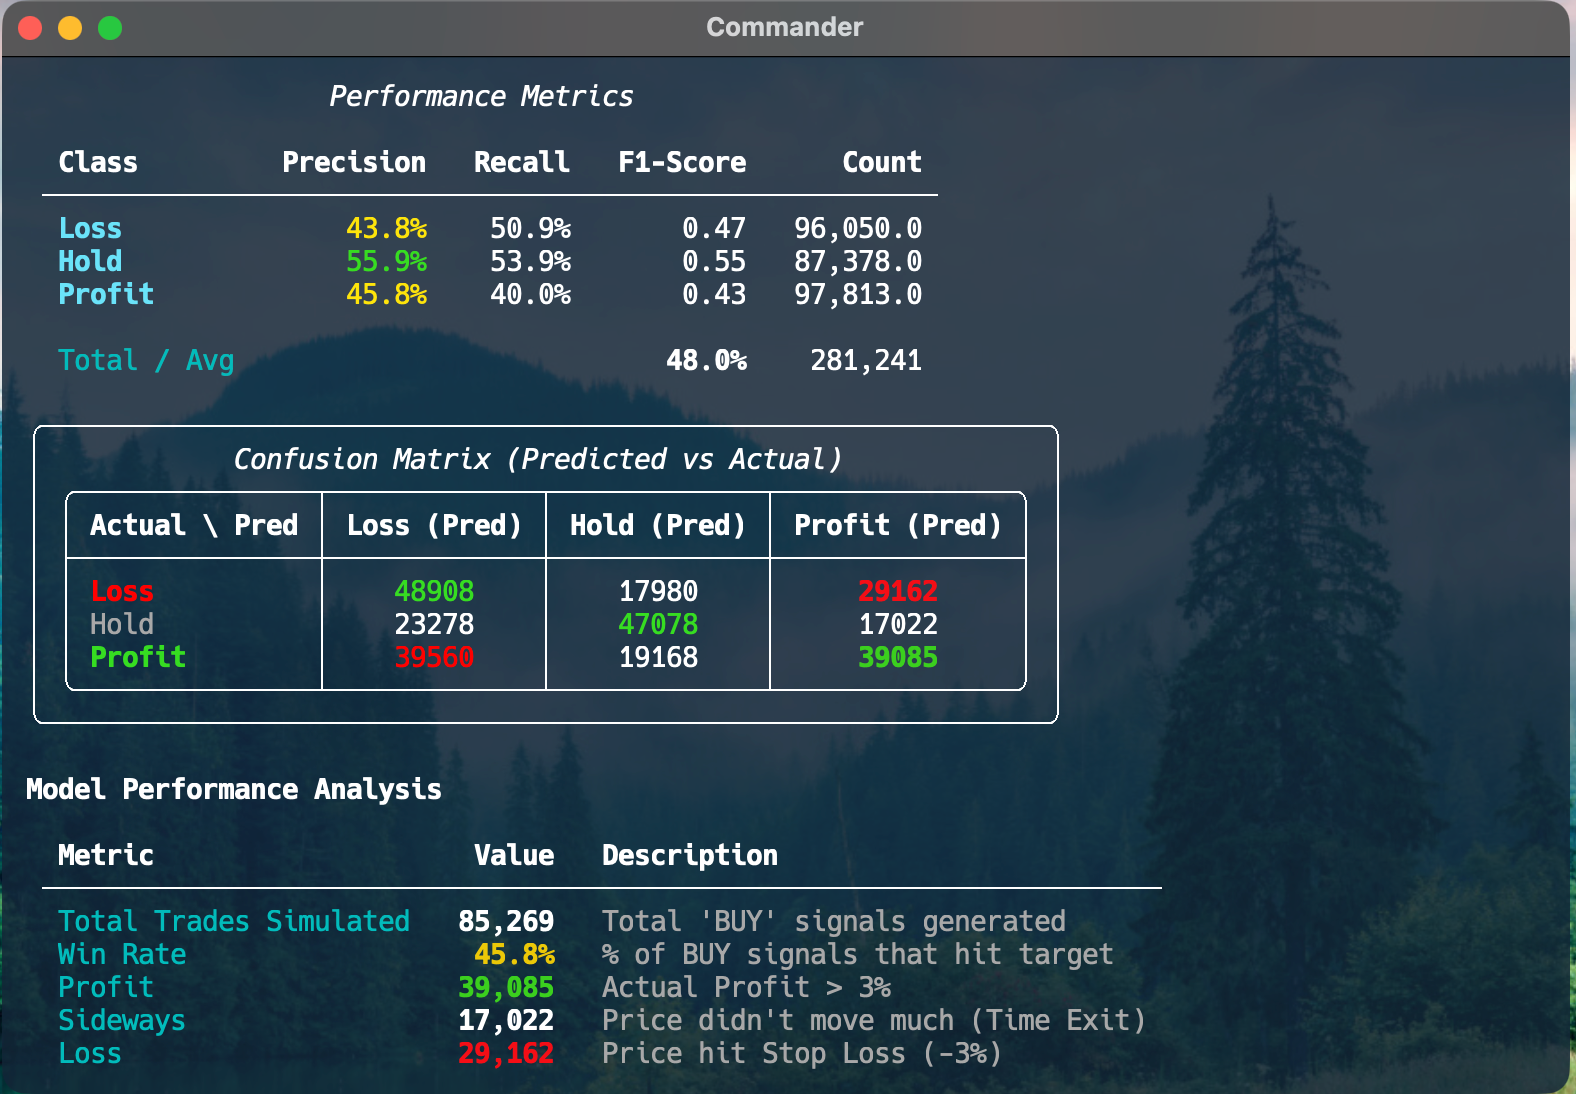Select the confusion matrix cell 47078

658,624
